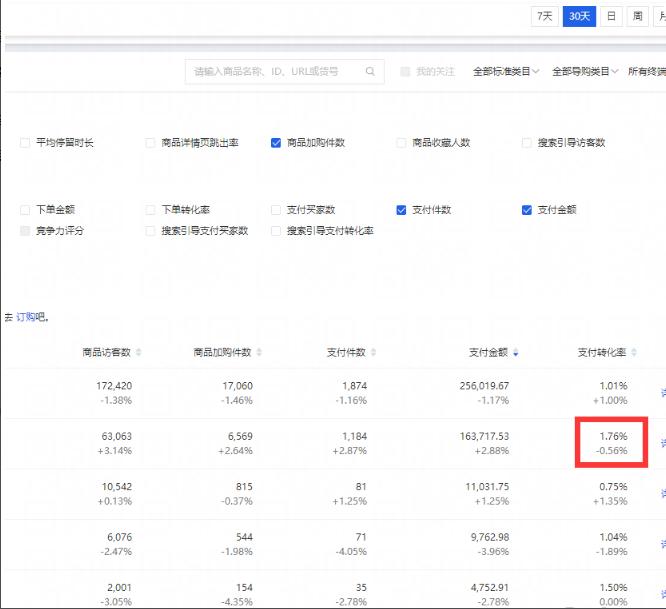Select the 周 time period tab

tap(638, 16)
